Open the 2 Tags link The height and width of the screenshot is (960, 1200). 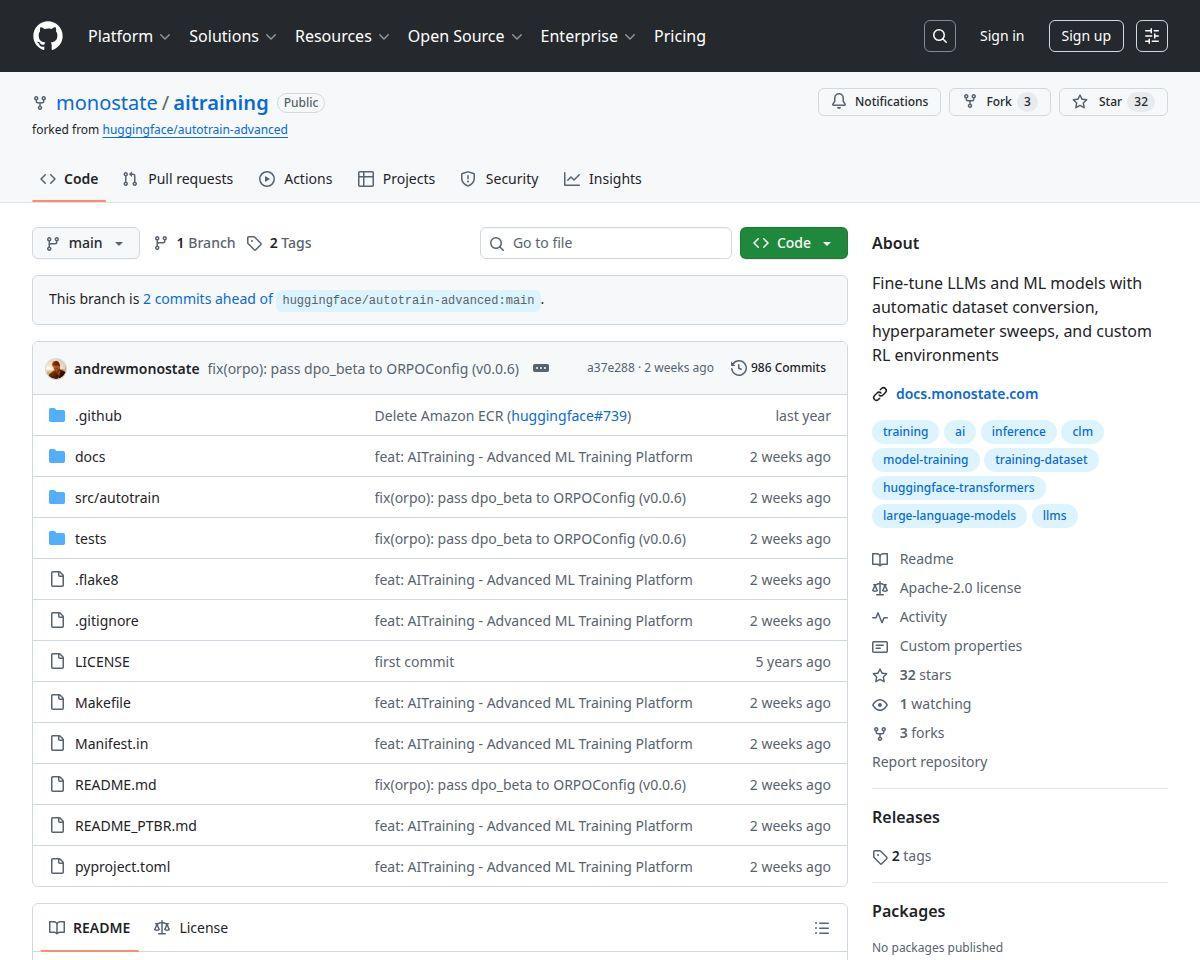pos(279,243)
